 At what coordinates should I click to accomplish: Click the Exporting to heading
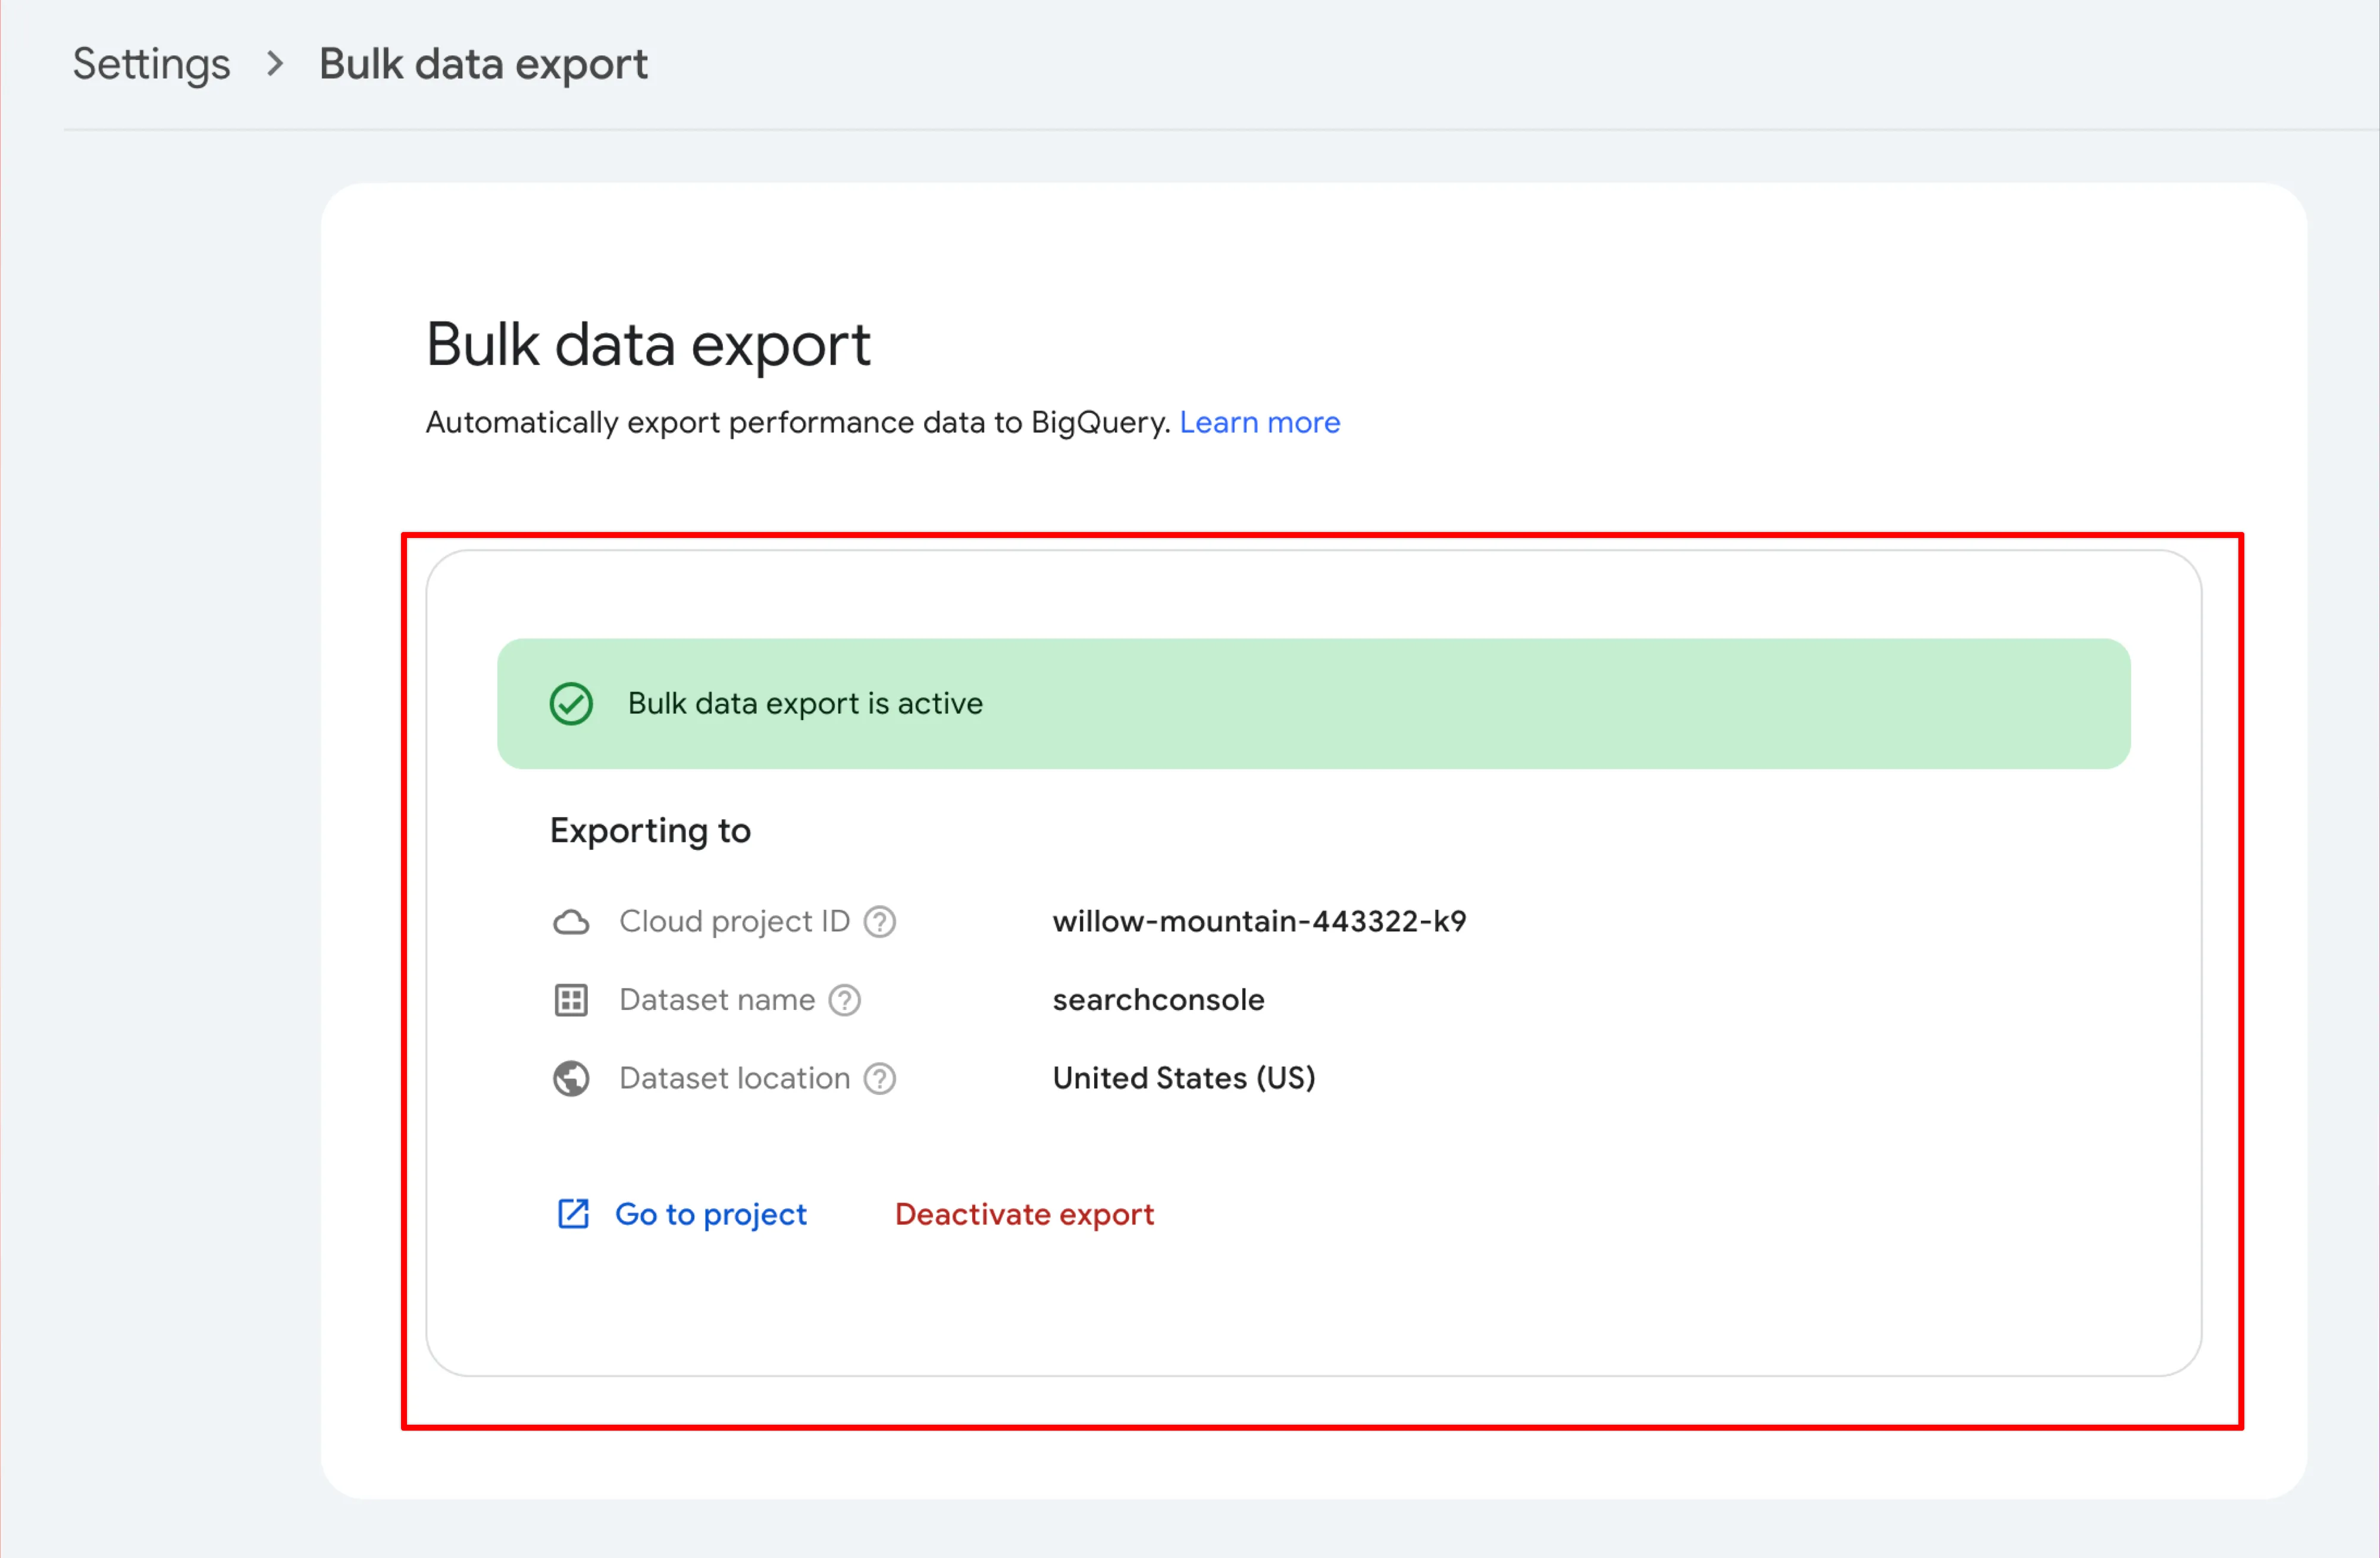[x=650, y=831]
